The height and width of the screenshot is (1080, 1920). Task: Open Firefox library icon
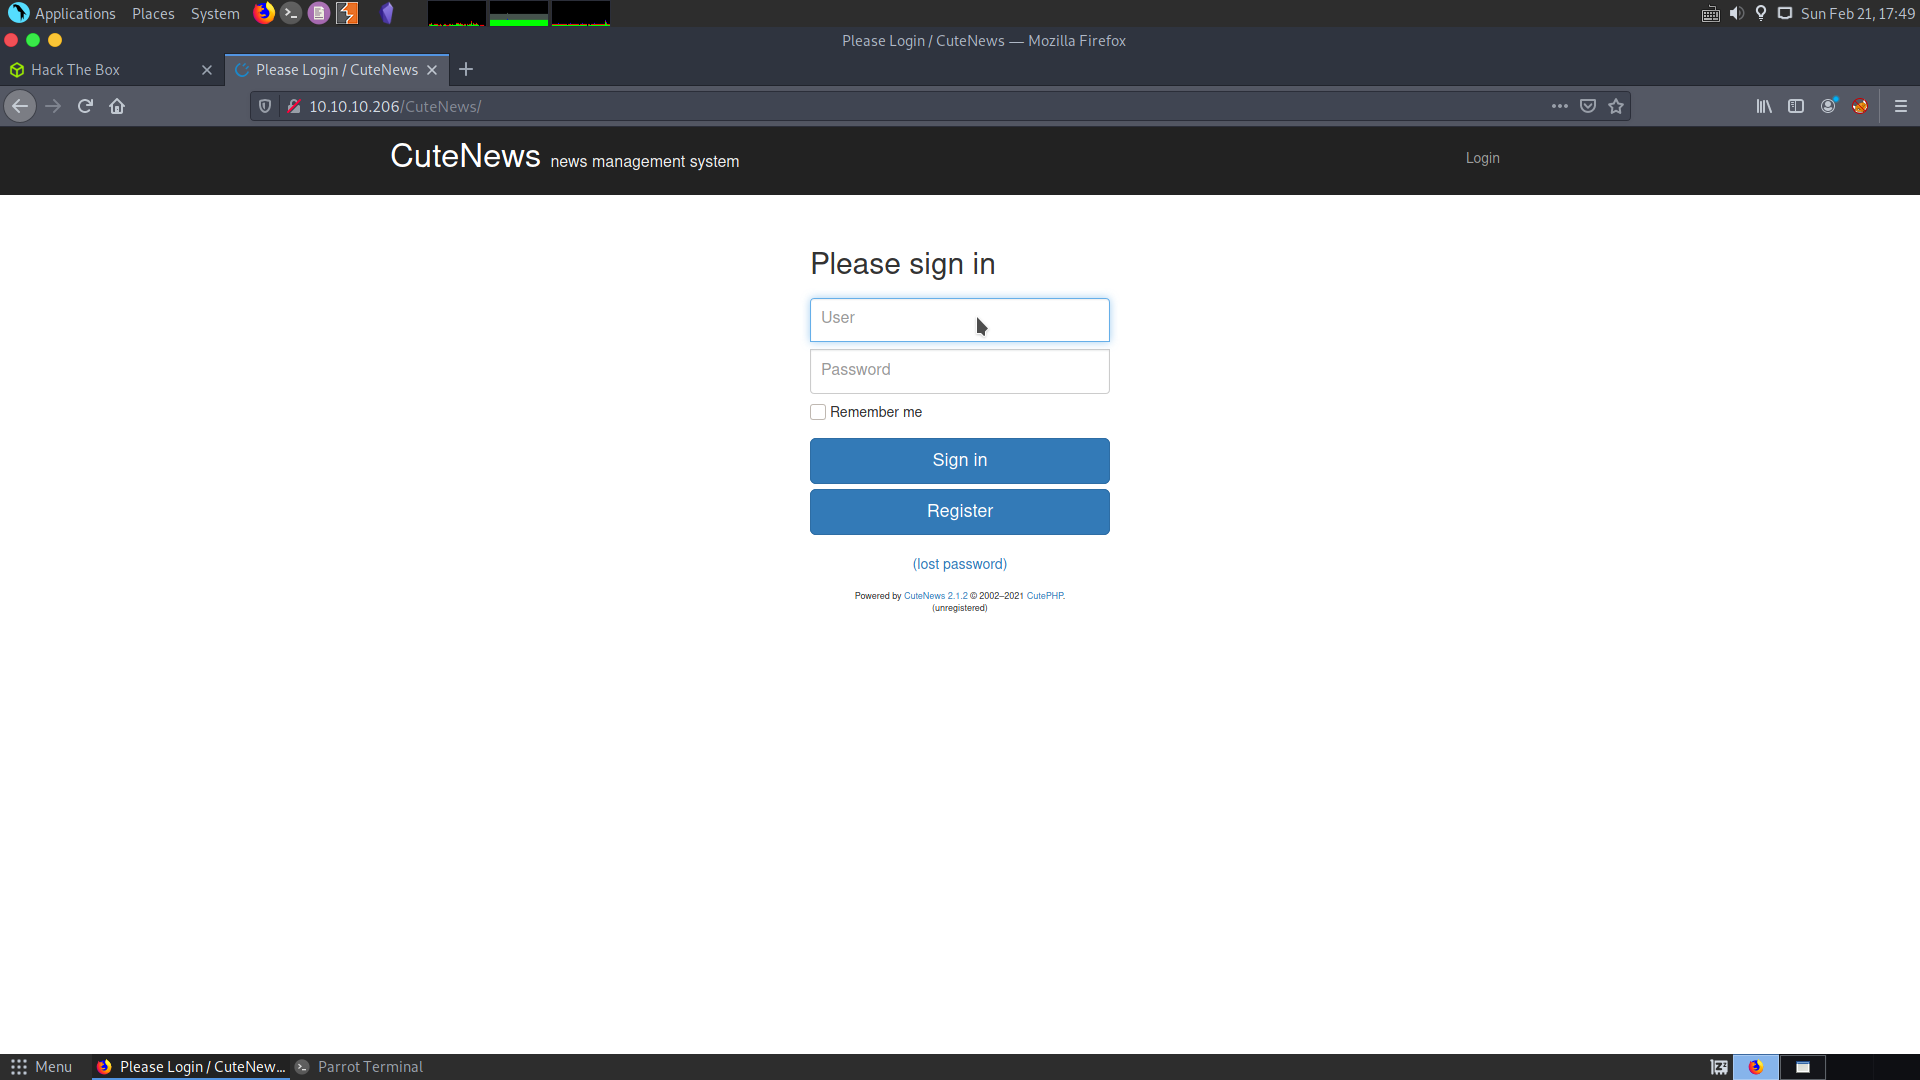[x=1764, y=106]
